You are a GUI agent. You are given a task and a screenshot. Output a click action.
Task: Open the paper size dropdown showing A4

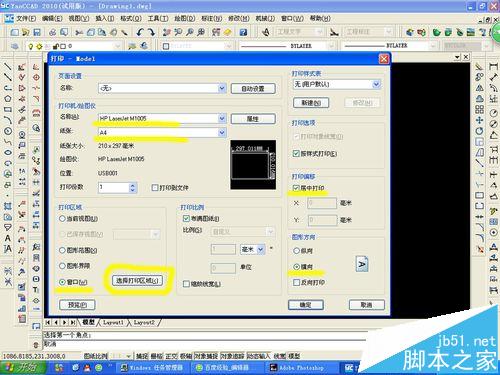162,132
